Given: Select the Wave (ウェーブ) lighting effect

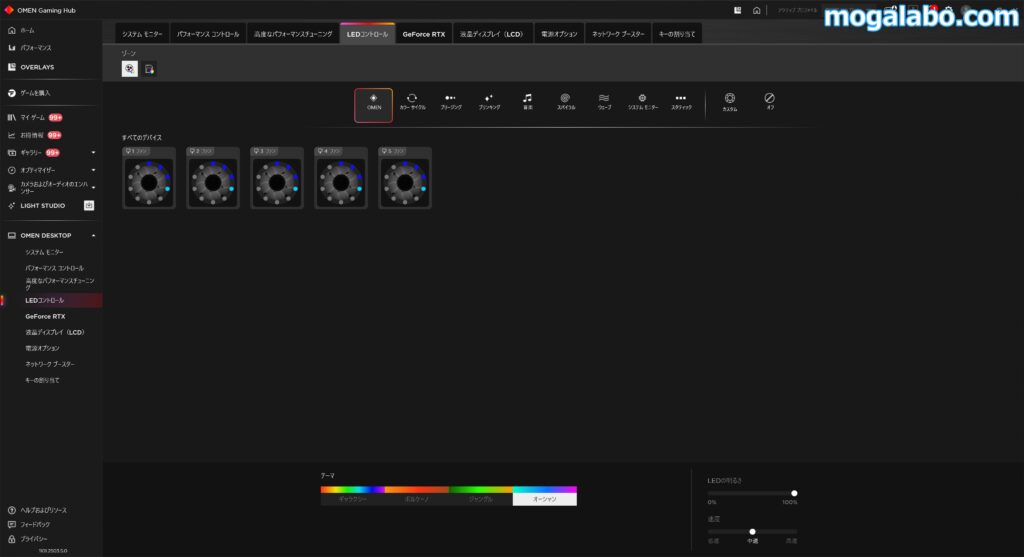Looking at the screenshot, I should [x=604, y=102].
